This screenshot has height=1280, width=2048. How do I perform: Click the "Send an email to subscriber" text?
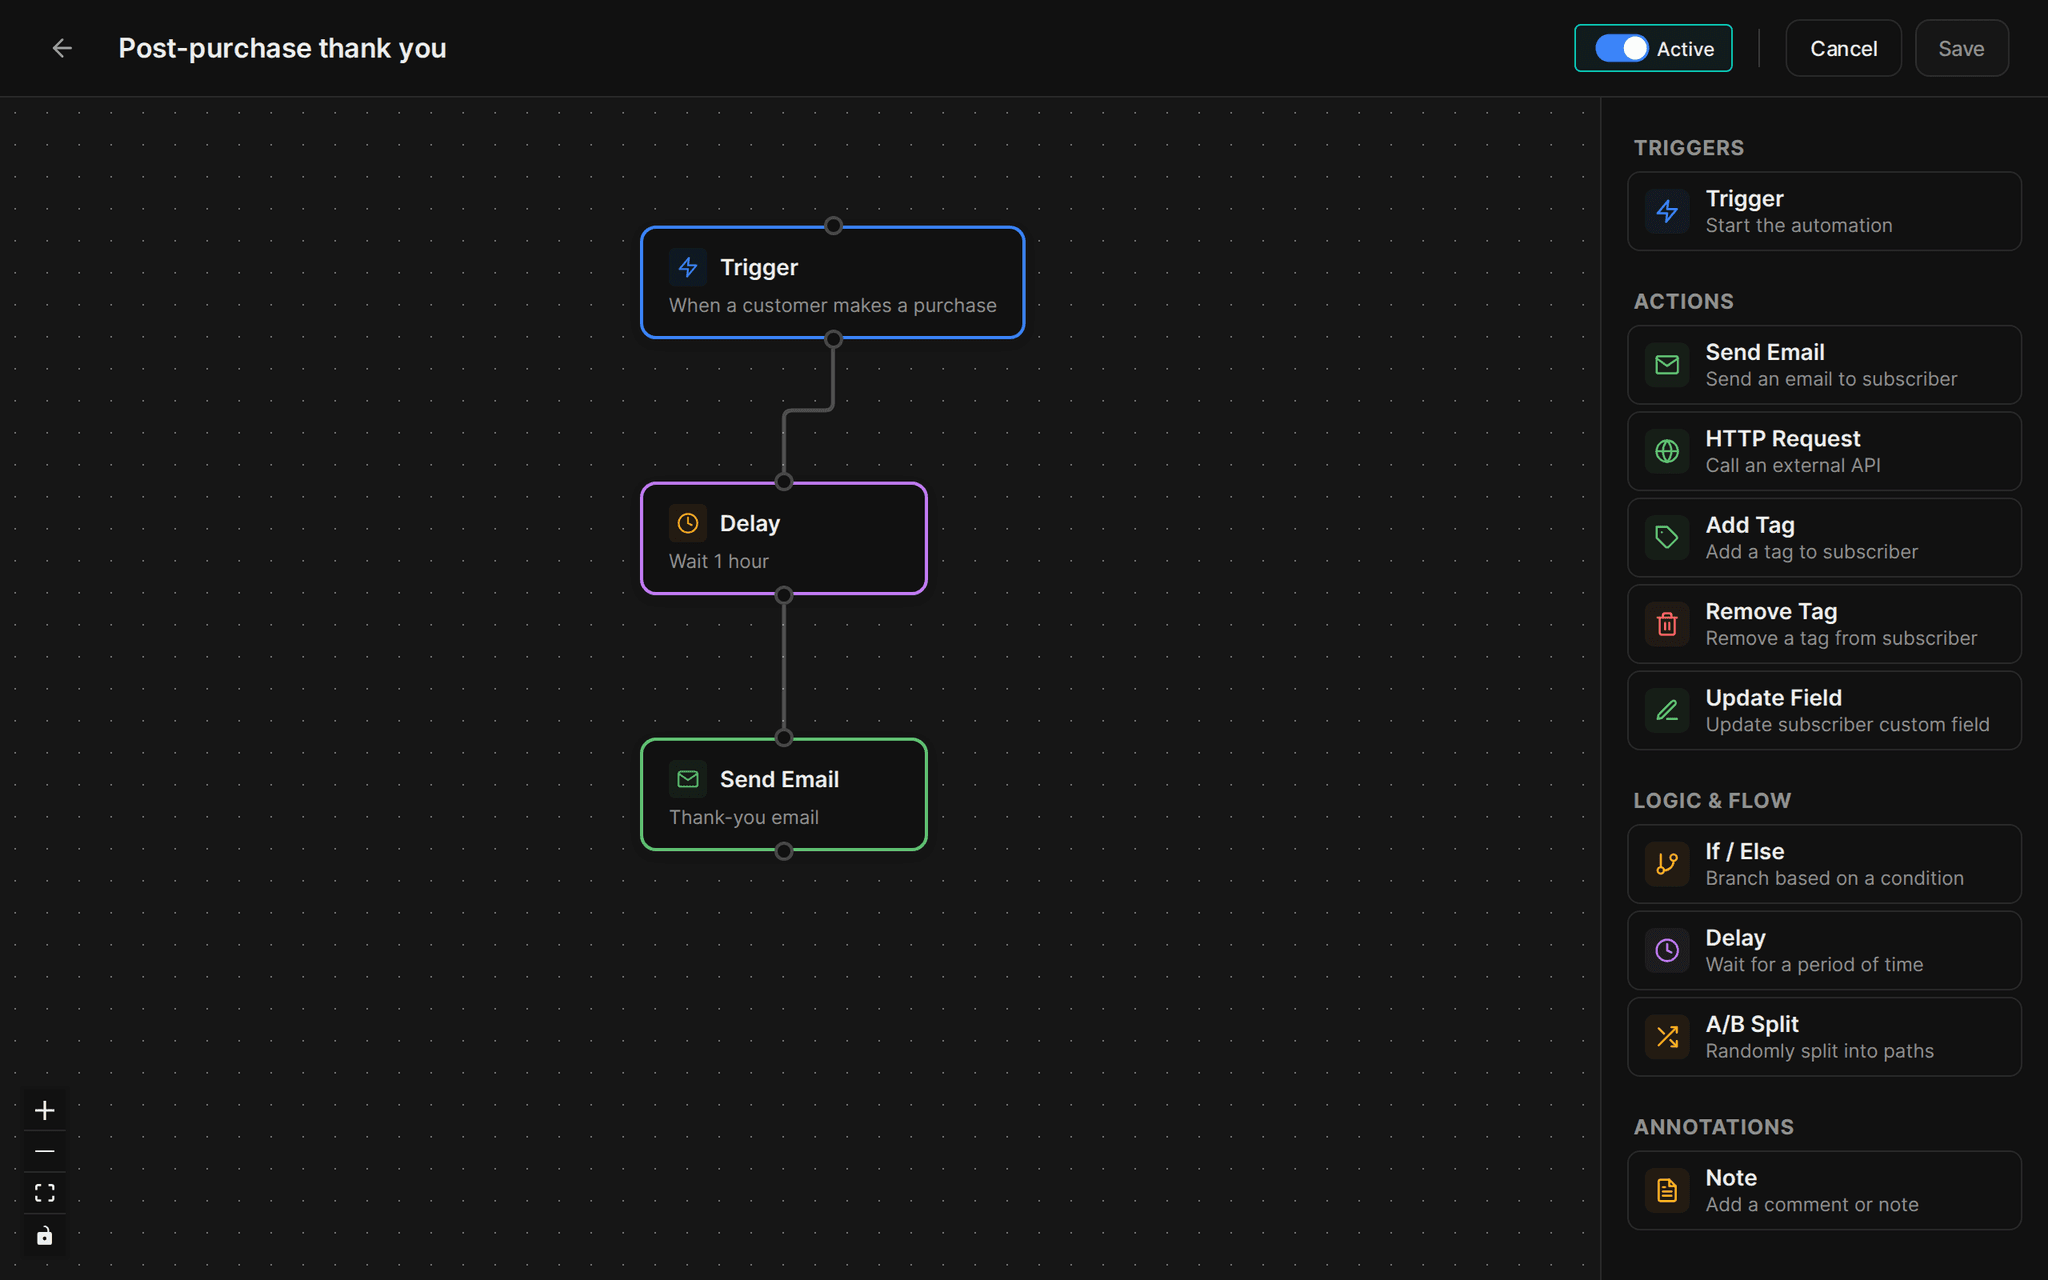(1831, 379)
